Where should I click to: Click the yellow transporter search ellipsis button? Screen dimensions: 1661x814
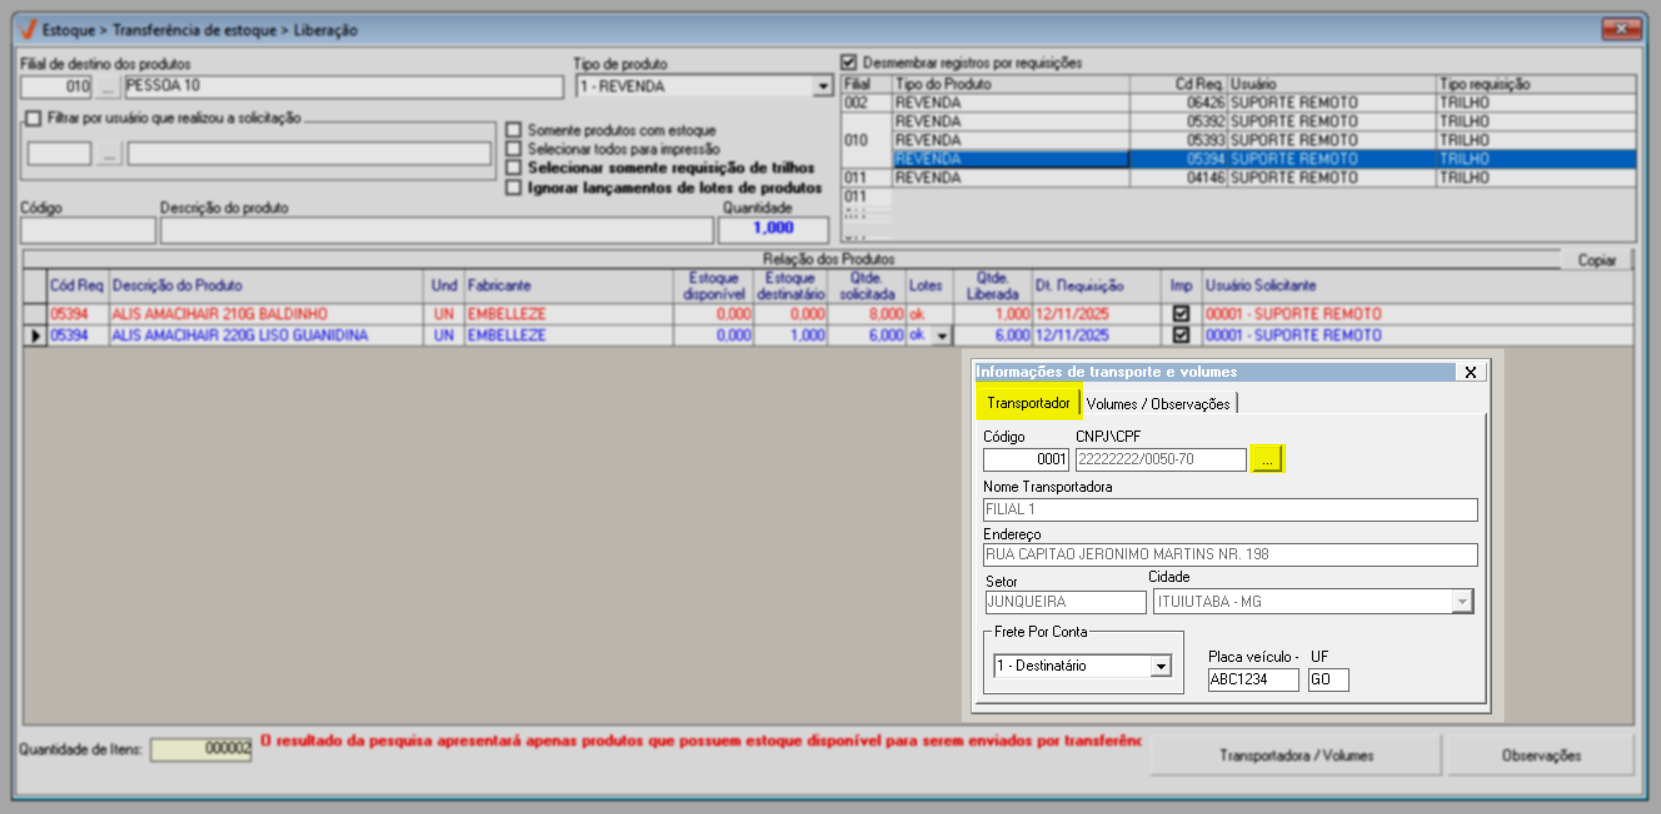coord(1266,460)
